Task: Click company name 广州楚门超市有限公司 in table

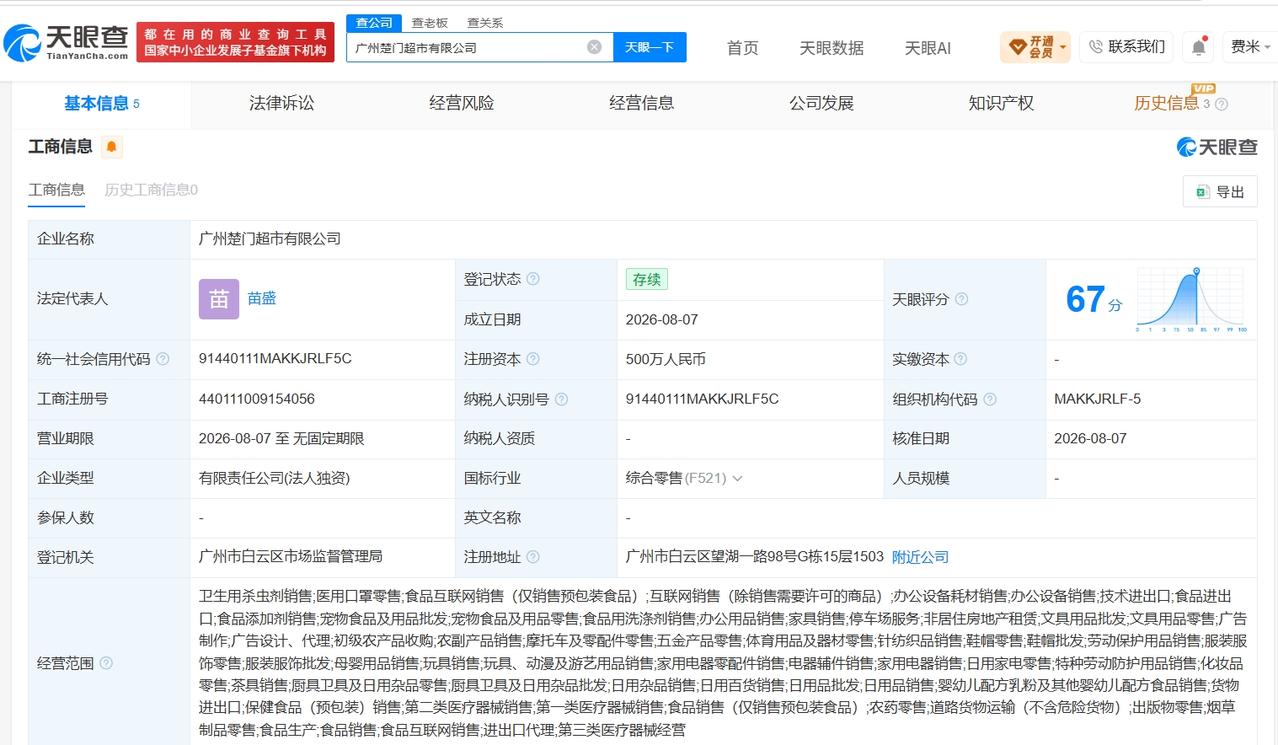Action: click(270, 239)
